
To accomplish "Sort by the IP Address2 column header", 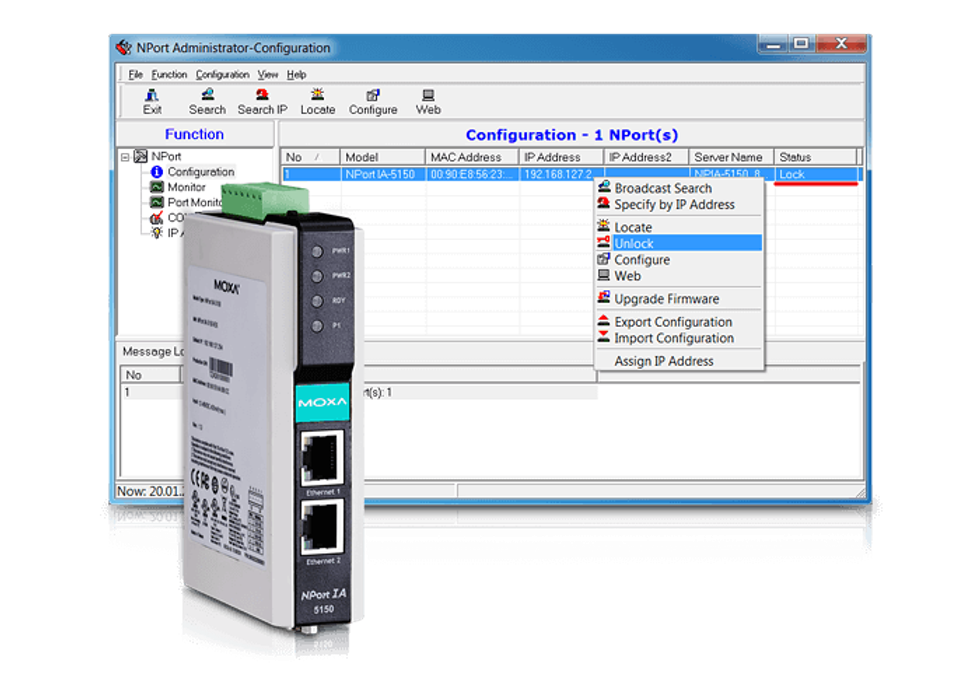I will coord(646,157).
